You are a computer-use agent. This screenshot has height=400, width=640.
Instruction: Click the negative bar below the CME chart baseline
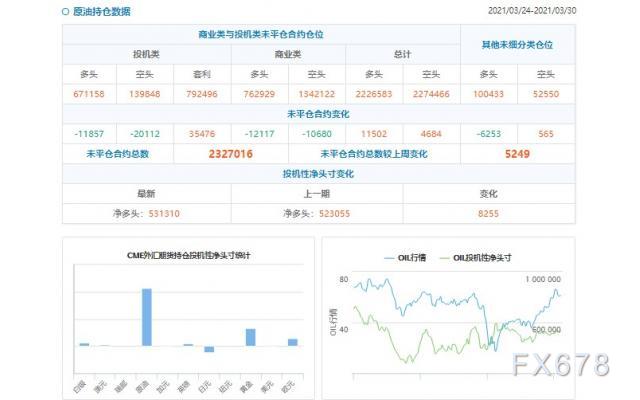point(209,349)
